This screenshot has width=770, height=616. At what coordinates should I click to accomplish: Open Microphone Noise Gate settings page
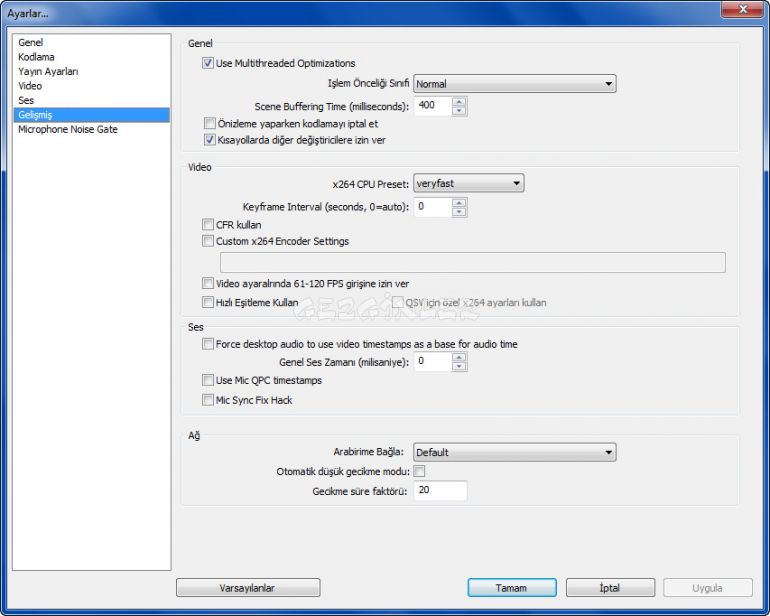coord(67,129)
